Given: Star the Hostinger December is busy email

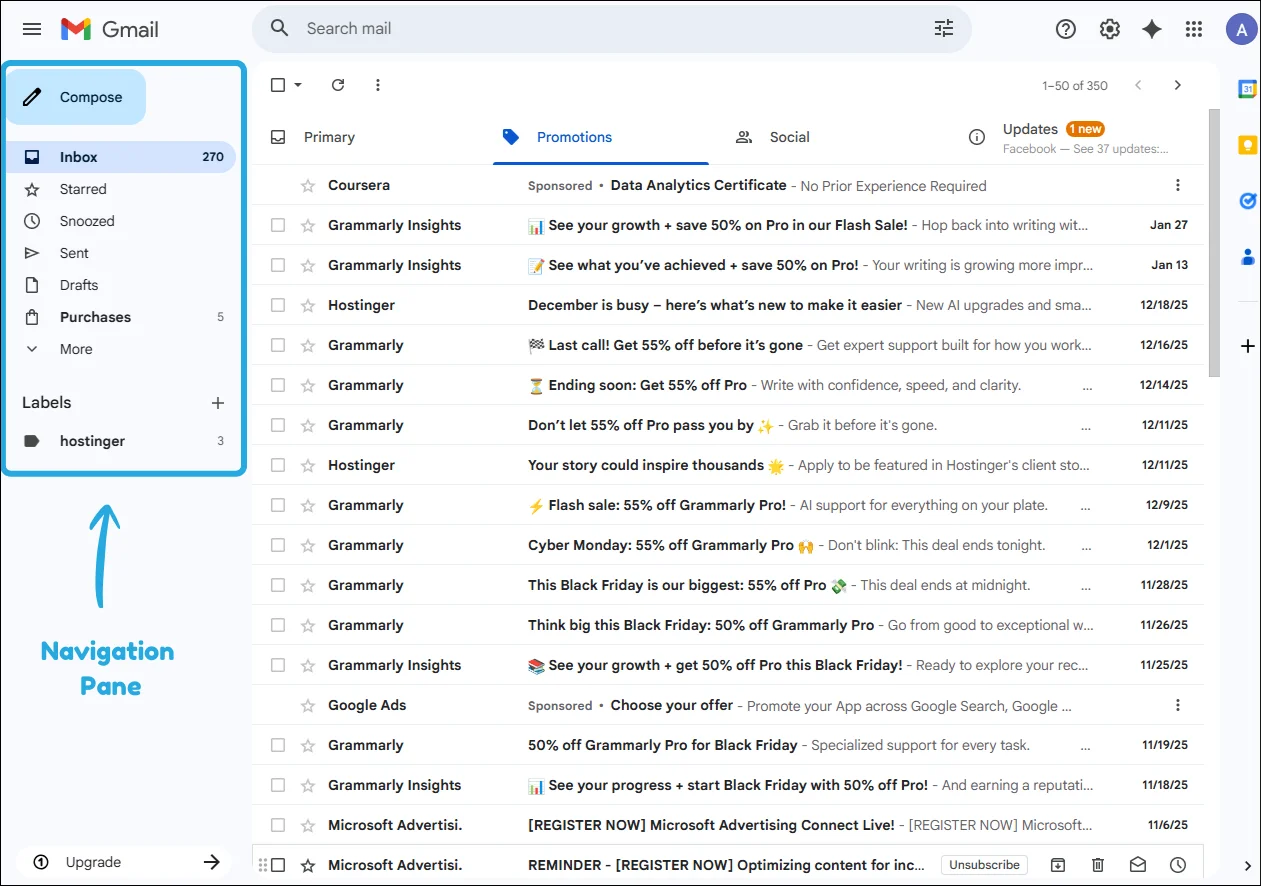Looking at the screenshot, I should coord(308,305).
